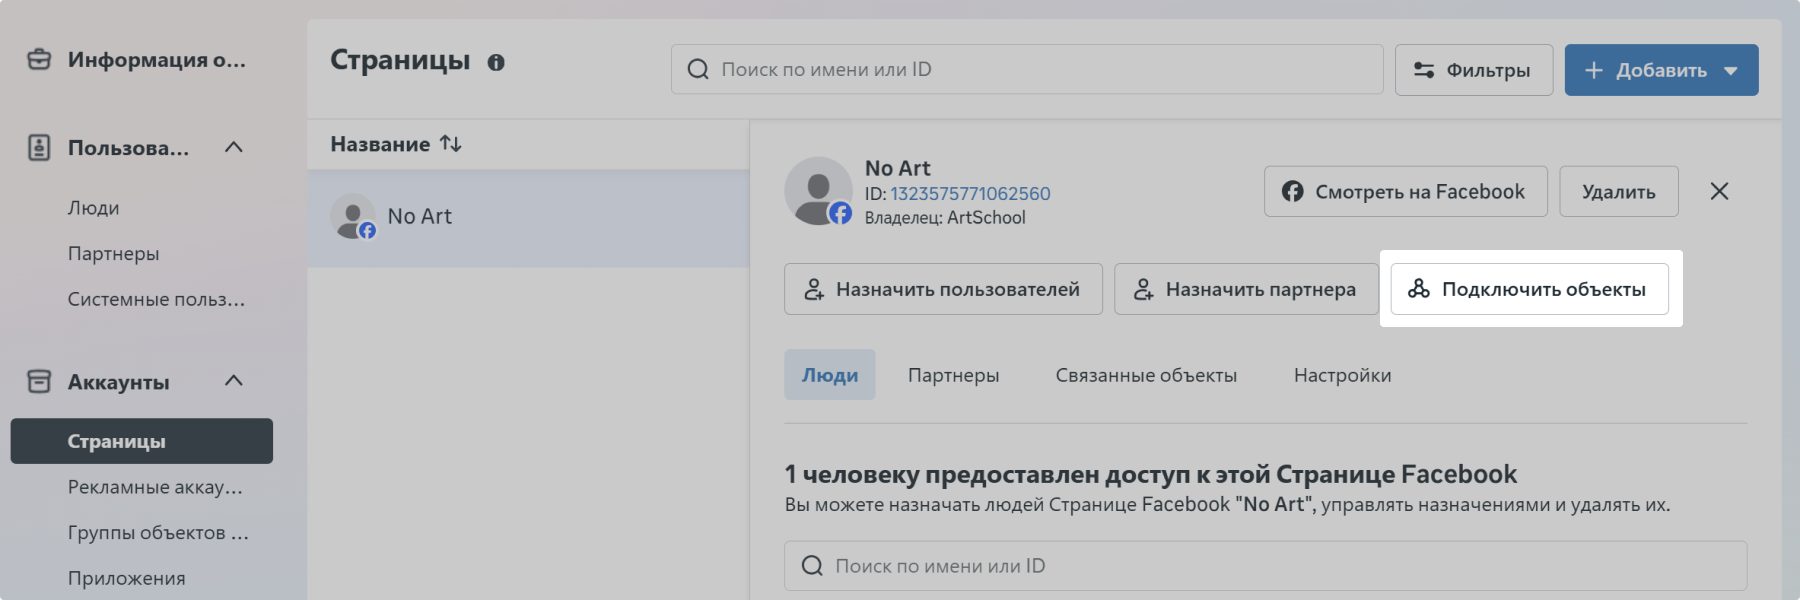Open the business information sidebar icon
The image size is (1800, 600).
[39, 60]
